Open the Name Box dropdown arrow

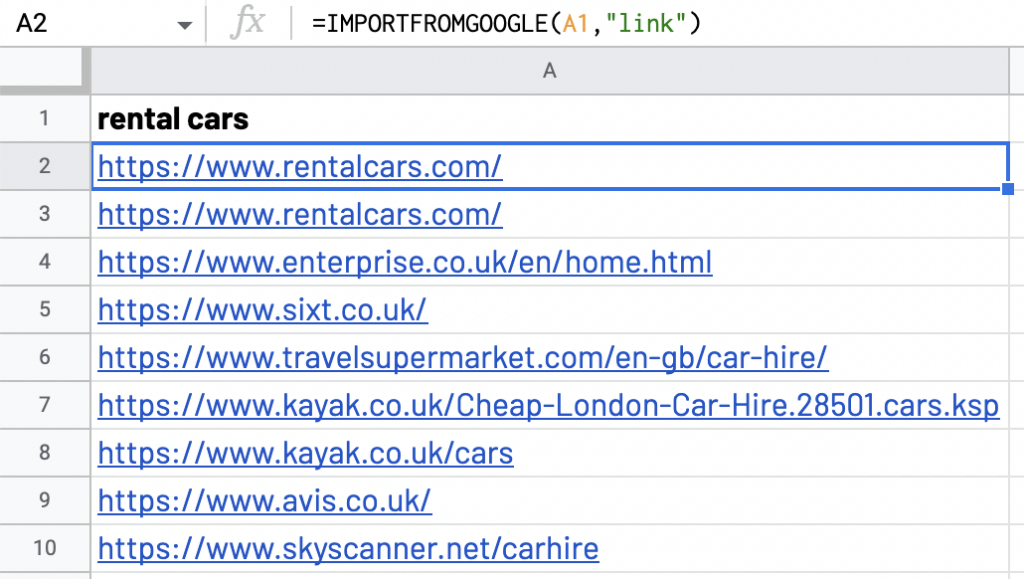(x=184, y=22)
